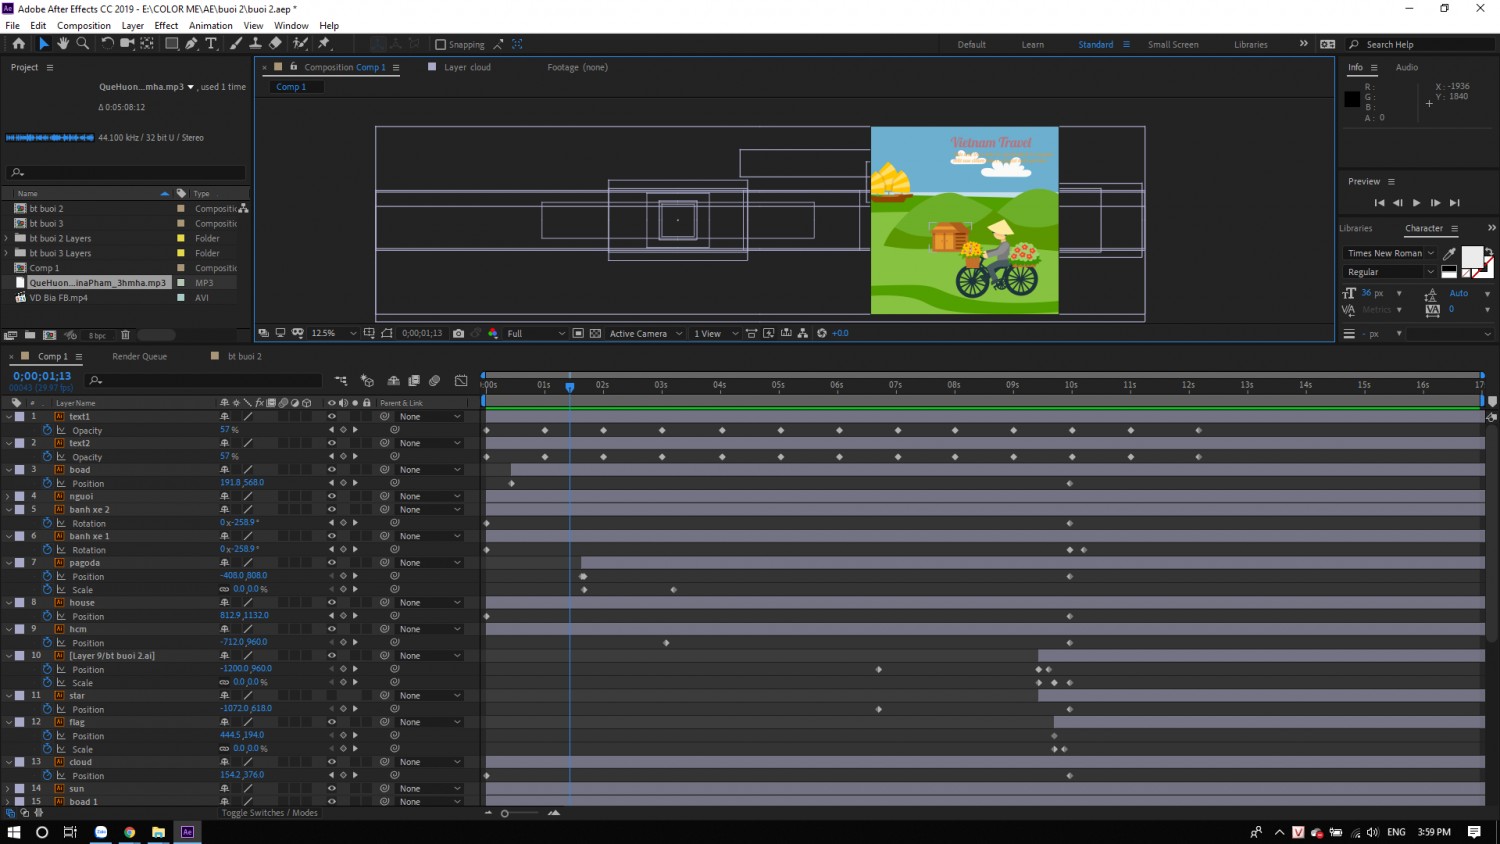
Task: Hide the text1 layer using its eye icon
Action: pyautogui.click(x=332, y=417)
